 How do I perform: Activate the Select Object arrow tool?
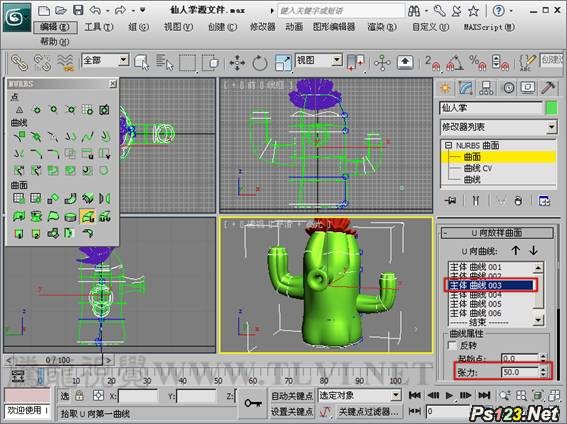coord(141,62)
